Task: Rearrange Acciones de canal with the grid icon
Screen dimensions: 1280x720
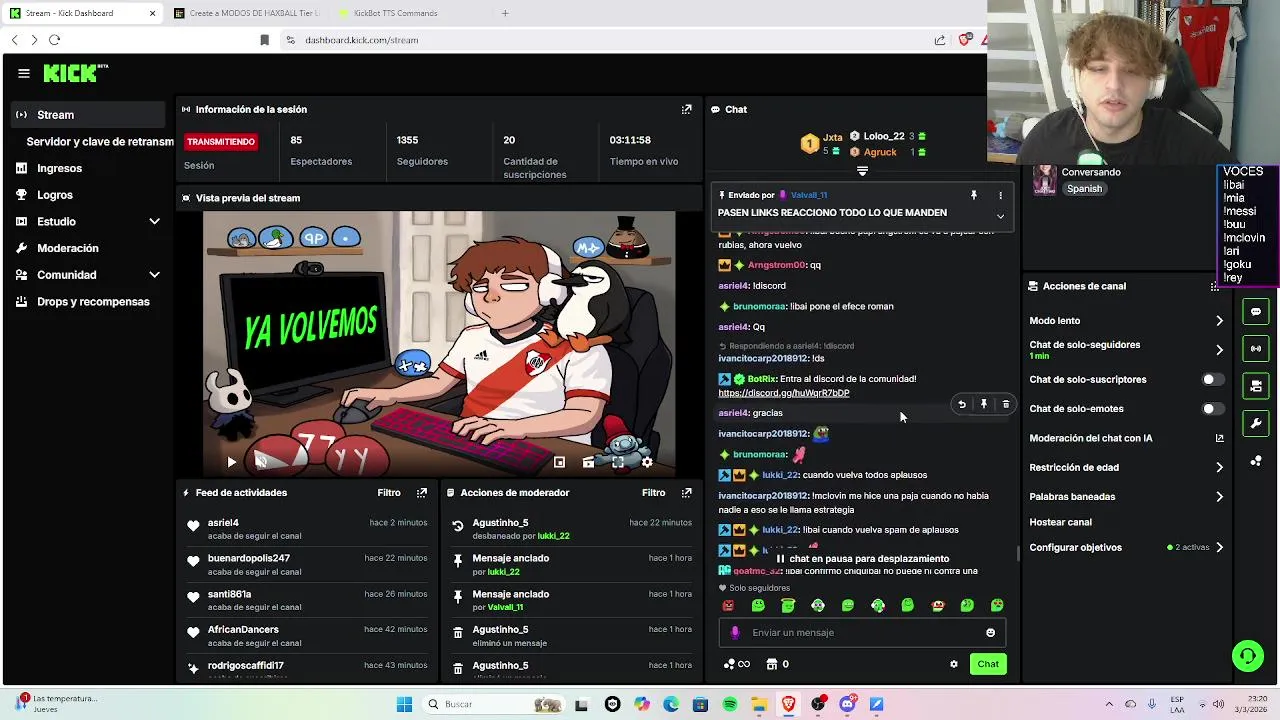Action: (x=1214, y=286)
